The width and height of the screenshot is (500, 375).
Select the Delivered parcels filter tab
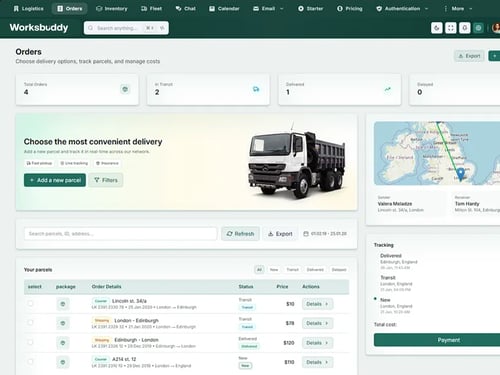click(315, 270)
